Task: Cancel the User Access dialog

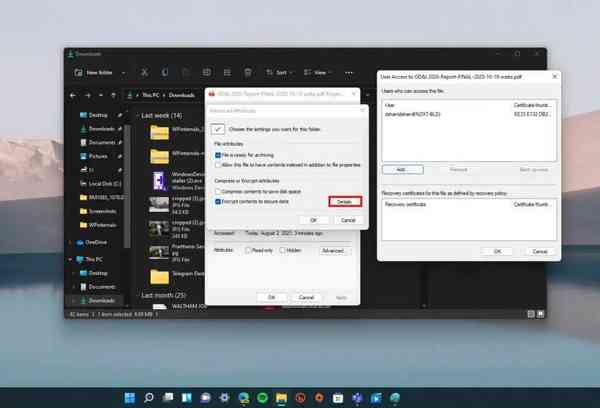Action: click(x=540, y=251)
